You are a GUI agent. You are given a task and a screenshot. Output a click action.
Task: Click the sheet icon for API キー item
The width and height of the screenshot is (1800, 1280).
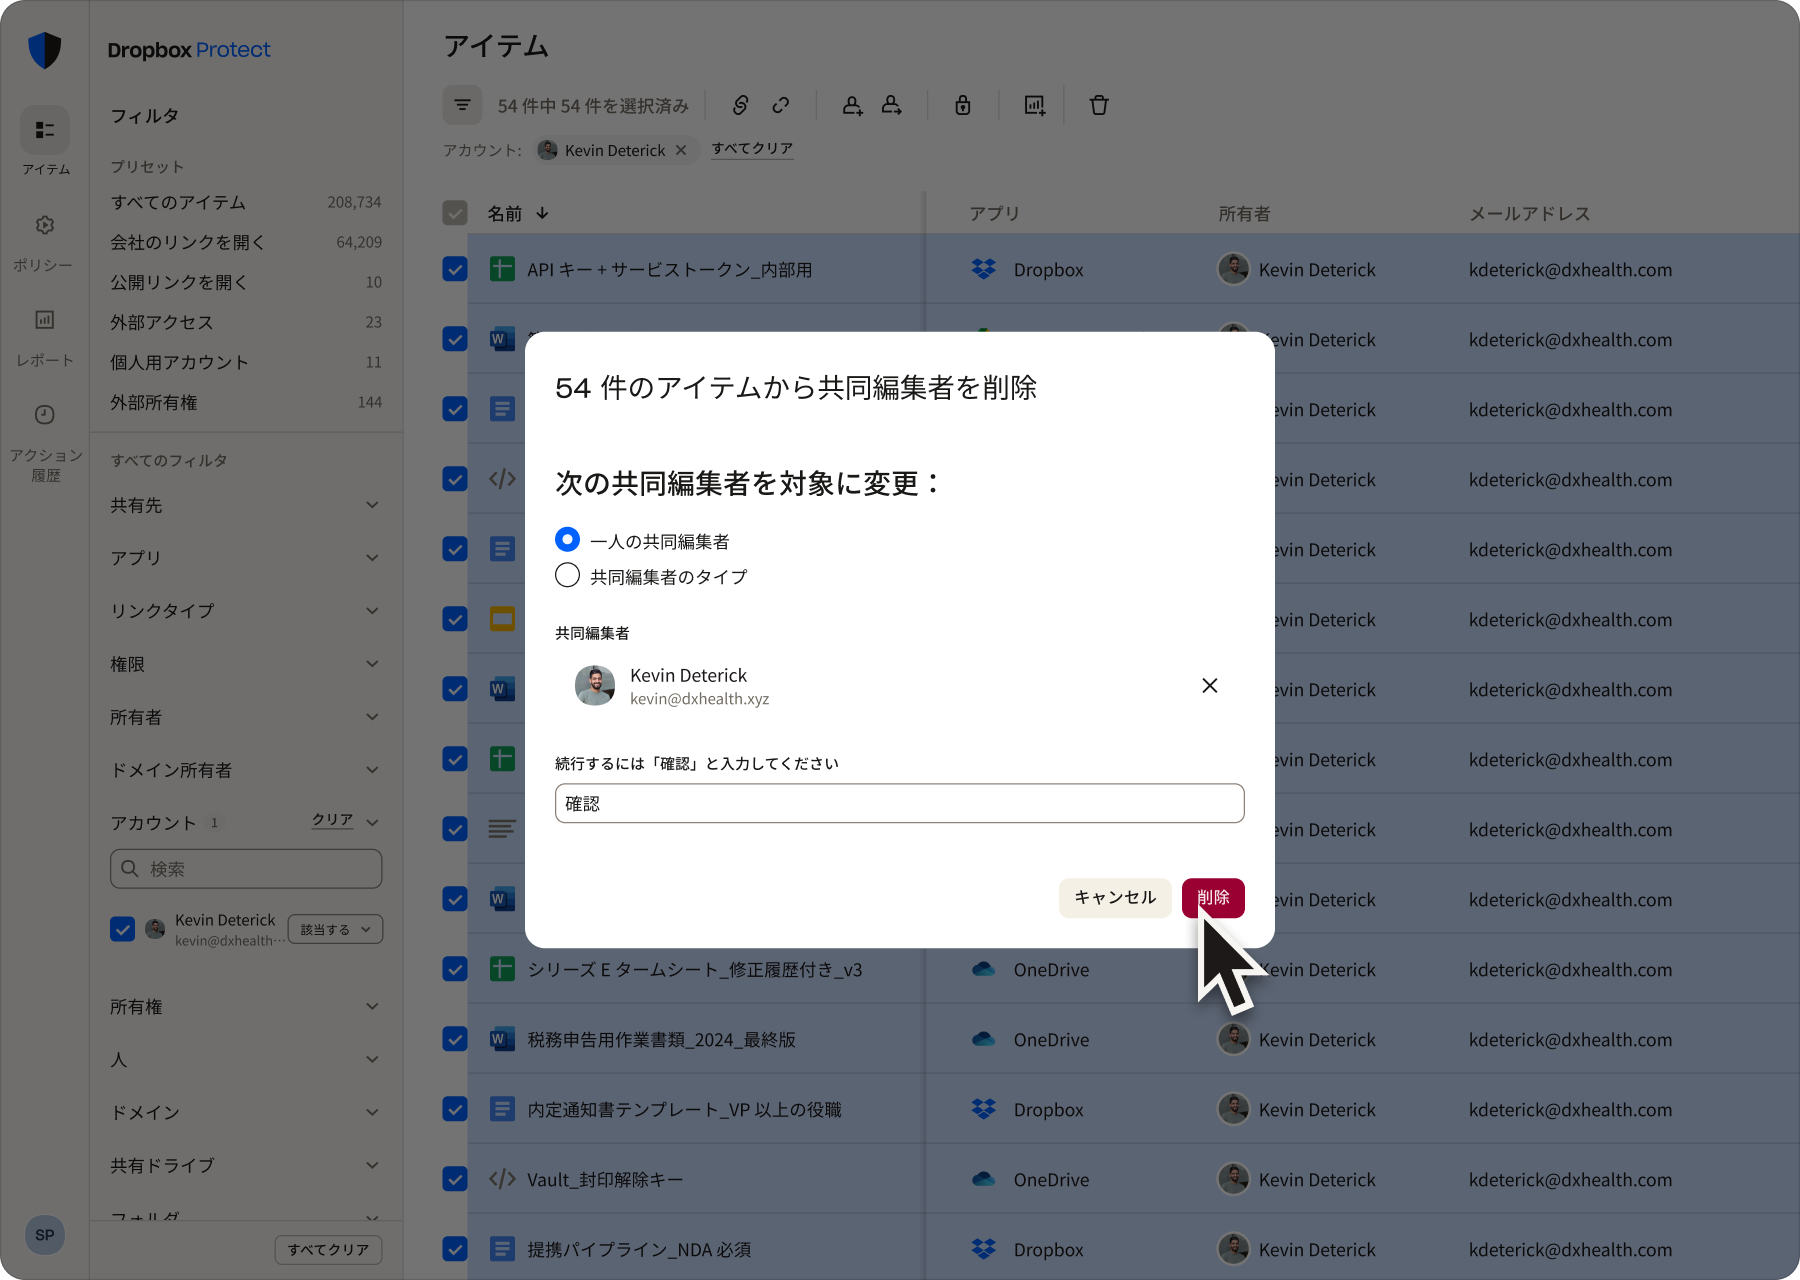point(502,269)
